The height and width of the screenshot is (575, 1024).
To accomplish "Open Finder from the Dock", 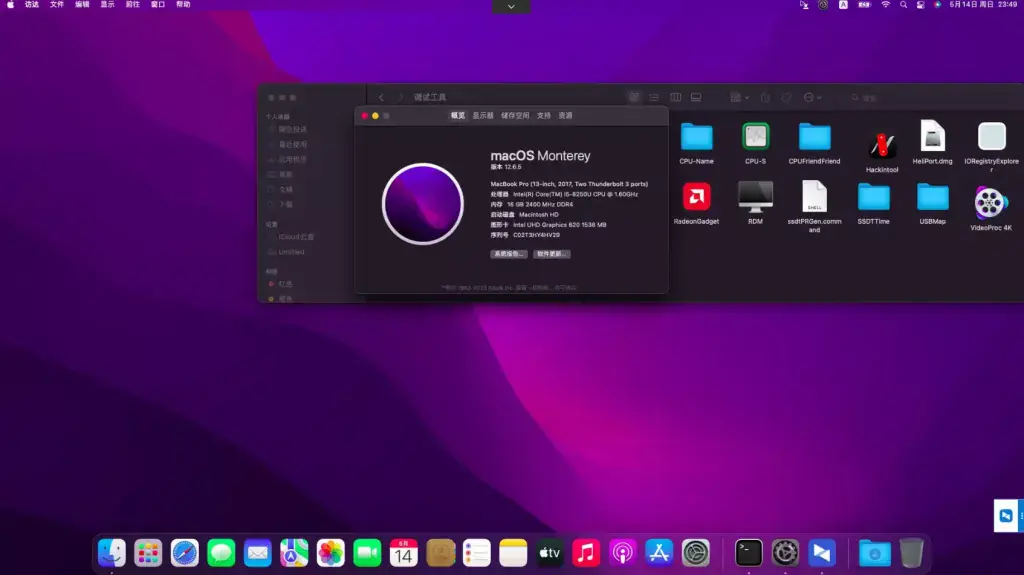I will [x=112, y=553].
